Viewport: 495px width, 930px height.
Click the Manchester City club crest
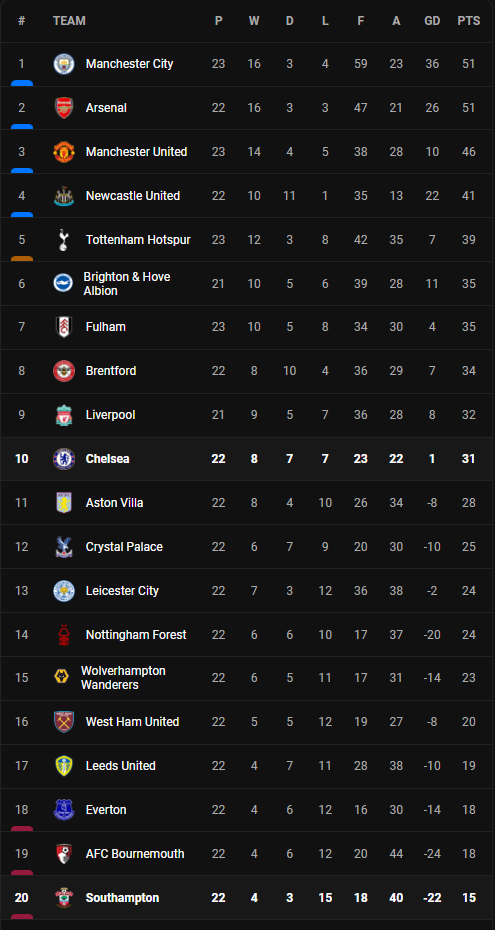63,64
